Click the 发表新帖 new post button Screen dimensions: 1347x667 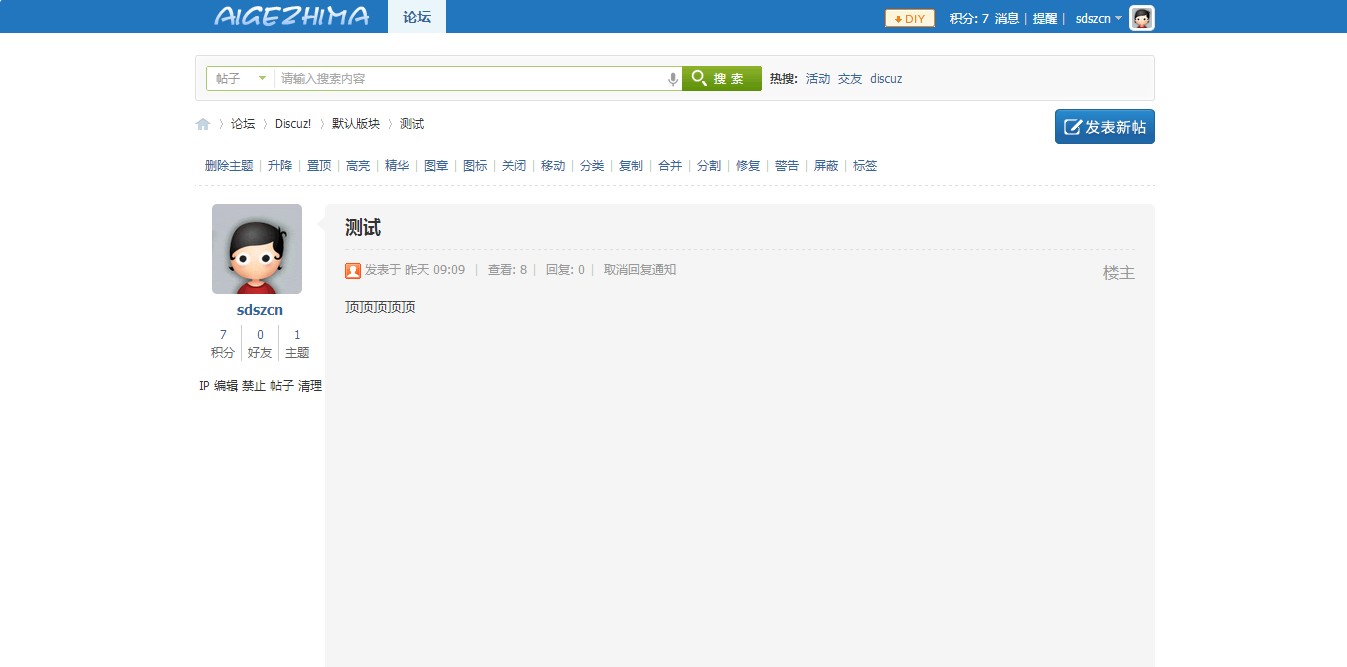tap(1105, 127)
